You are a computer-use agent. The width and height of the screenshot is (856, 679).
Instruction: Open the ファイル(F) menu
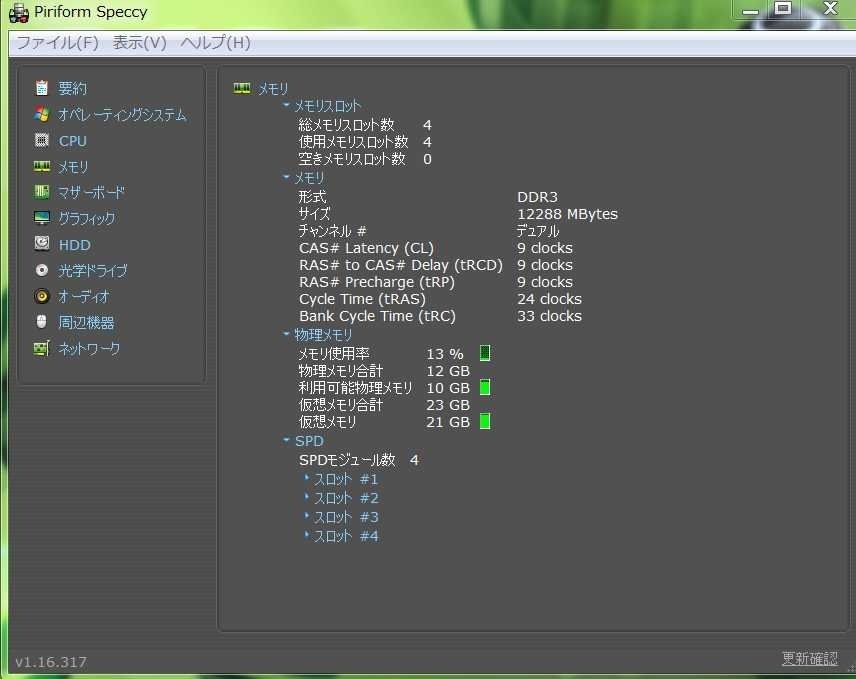tap(57, 43)
